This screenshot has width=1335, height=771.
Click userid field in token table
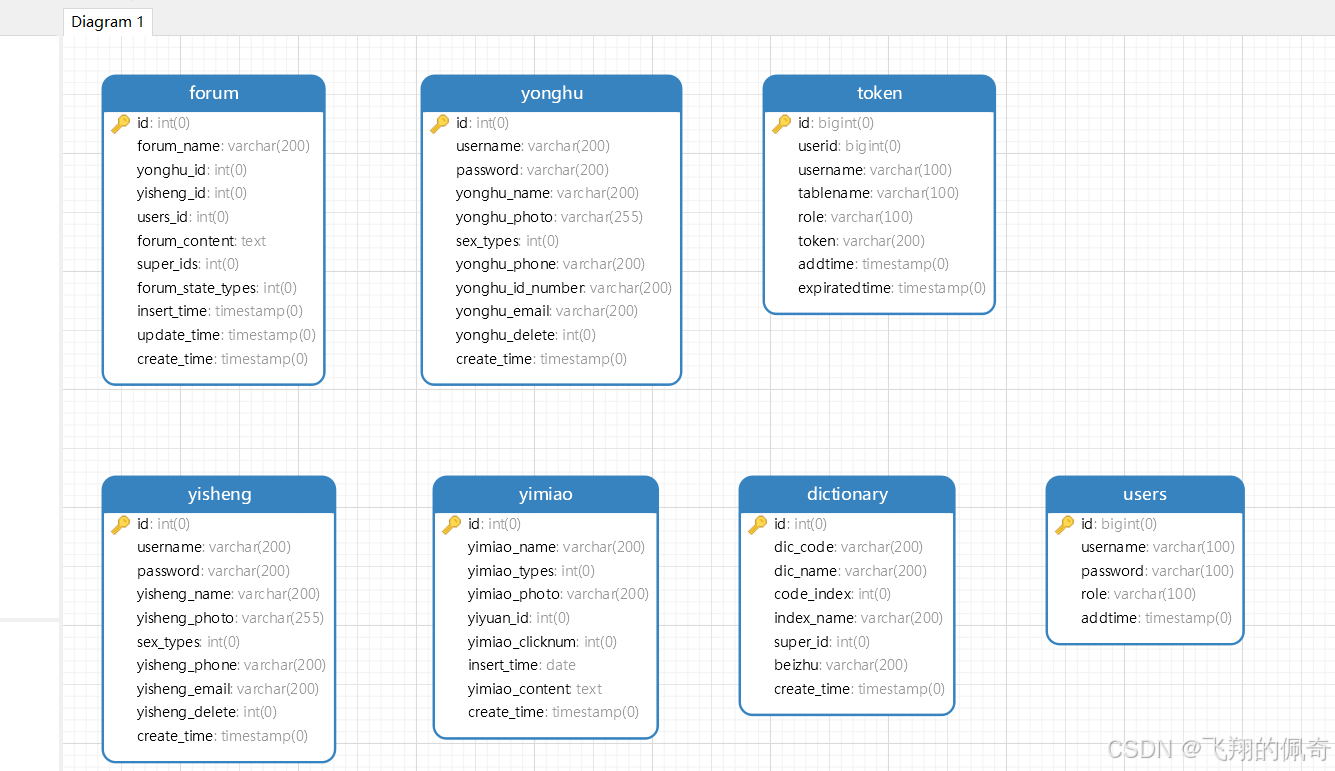[x=849, y=146]
